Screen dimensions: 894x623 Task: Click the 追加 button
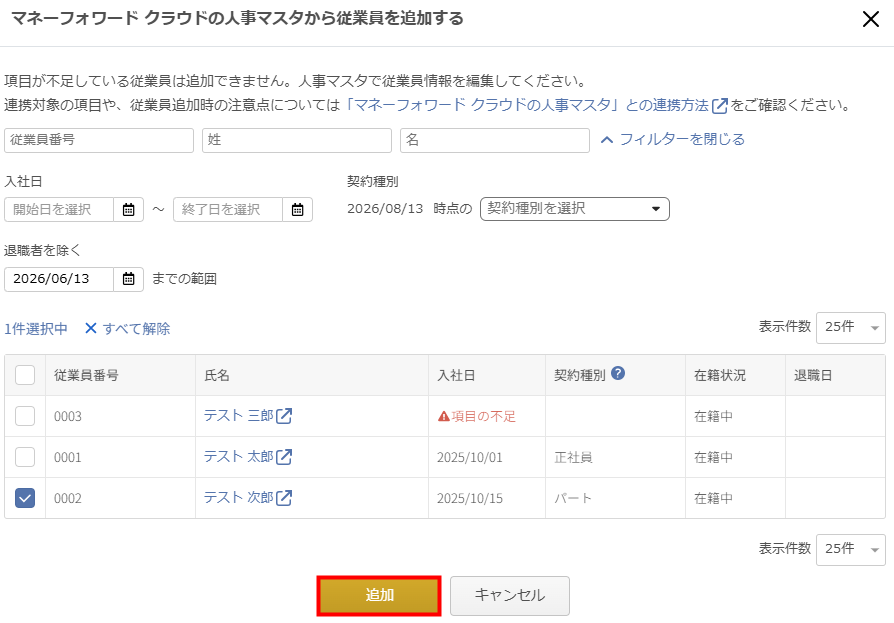(x=379, y=596)
